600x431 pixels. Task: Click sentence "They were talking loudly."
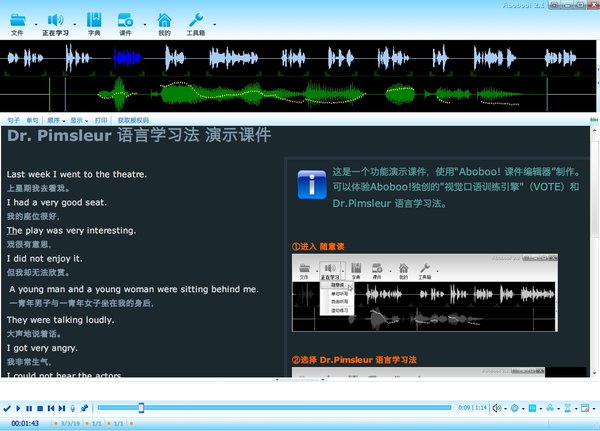(60, 320)
